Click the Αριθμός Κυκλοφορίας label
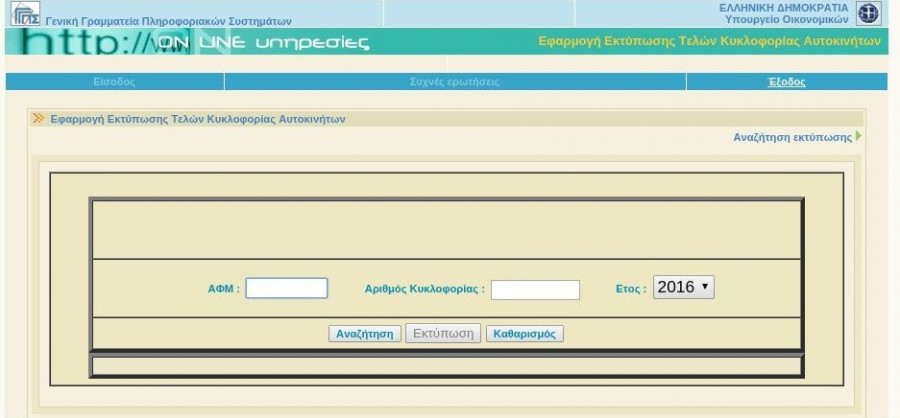This screenshot has height=418, width=900. (424, 289)
